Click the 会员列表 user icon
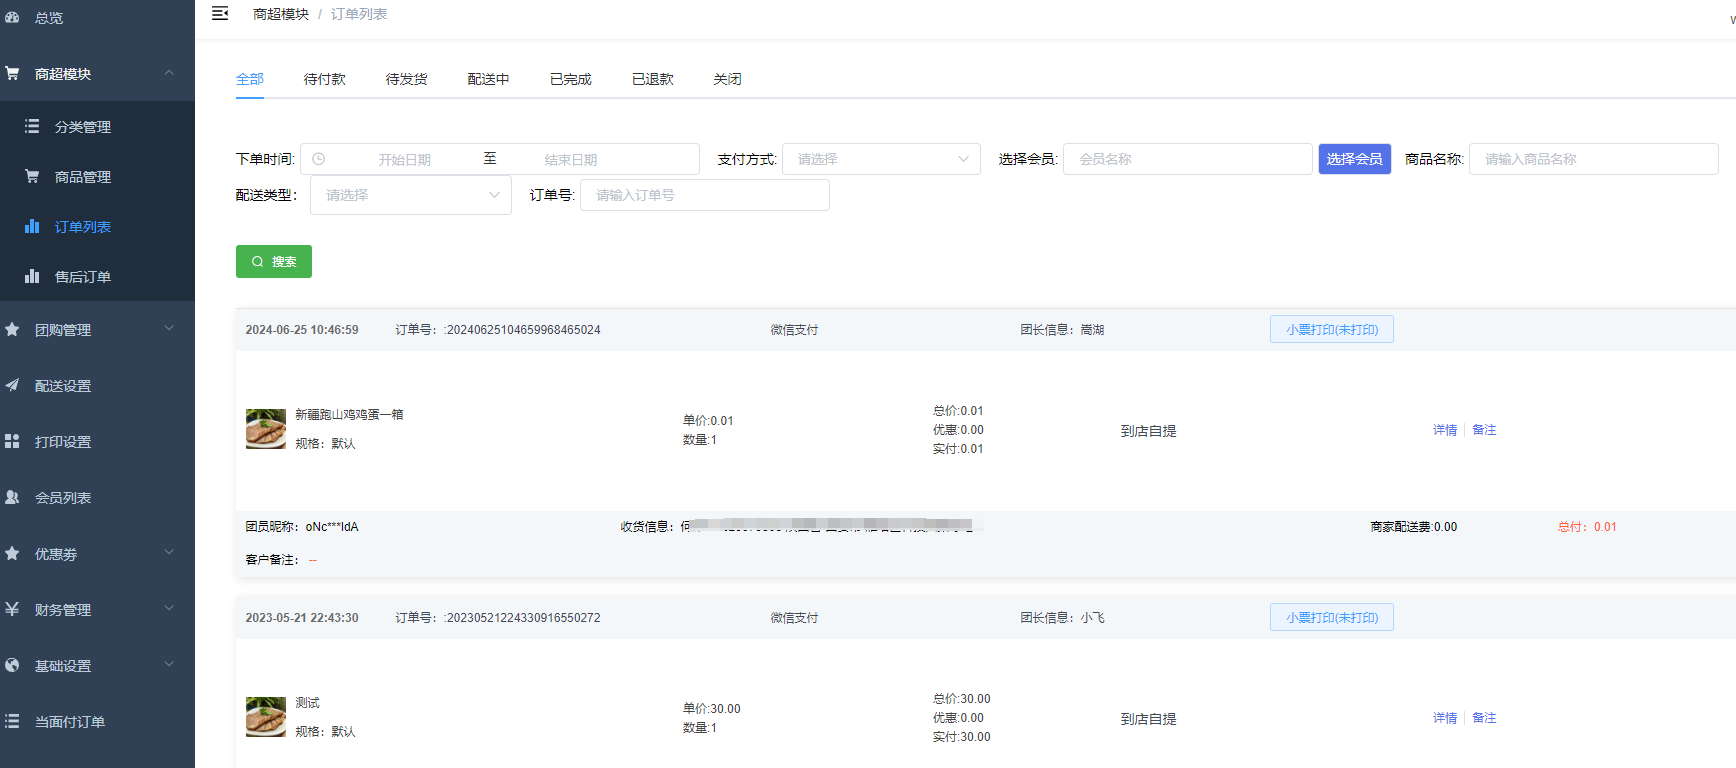The height and width of the screenshot is (768, 1736). coord(12,497)
